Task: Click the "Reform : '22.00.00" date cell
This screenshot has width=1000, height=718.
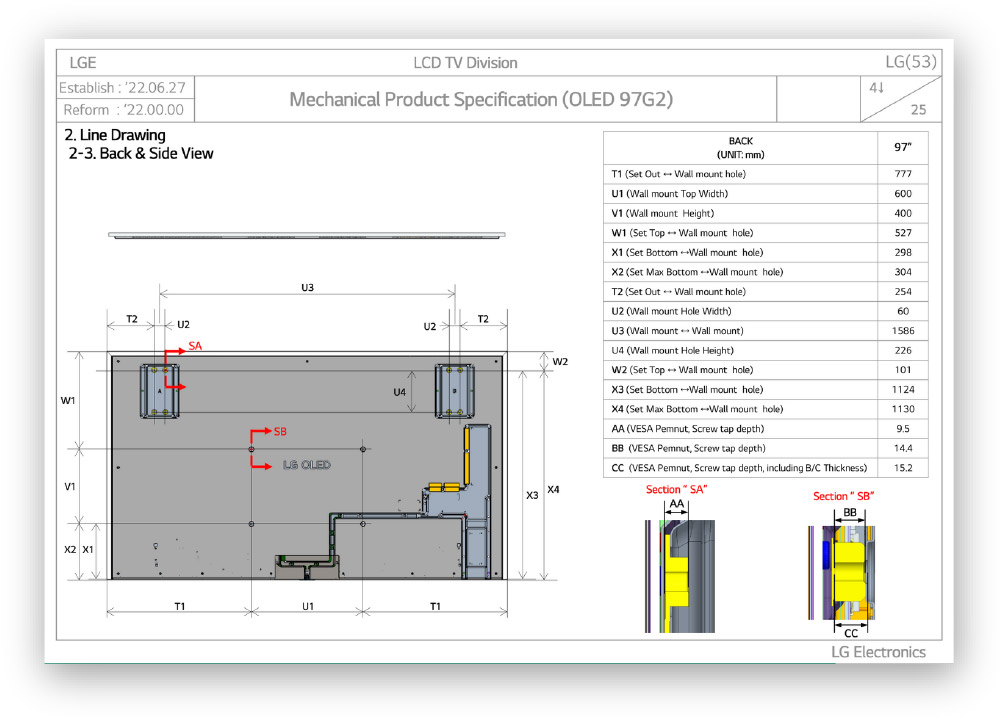Action: pyautogui.click(x=125, y=110)
